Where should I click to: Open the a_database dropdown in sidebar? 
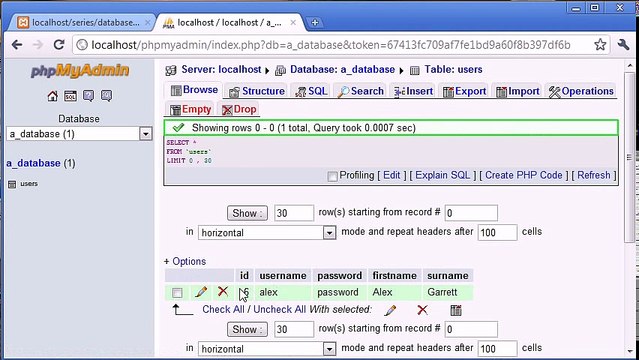[x=79, y=134]
